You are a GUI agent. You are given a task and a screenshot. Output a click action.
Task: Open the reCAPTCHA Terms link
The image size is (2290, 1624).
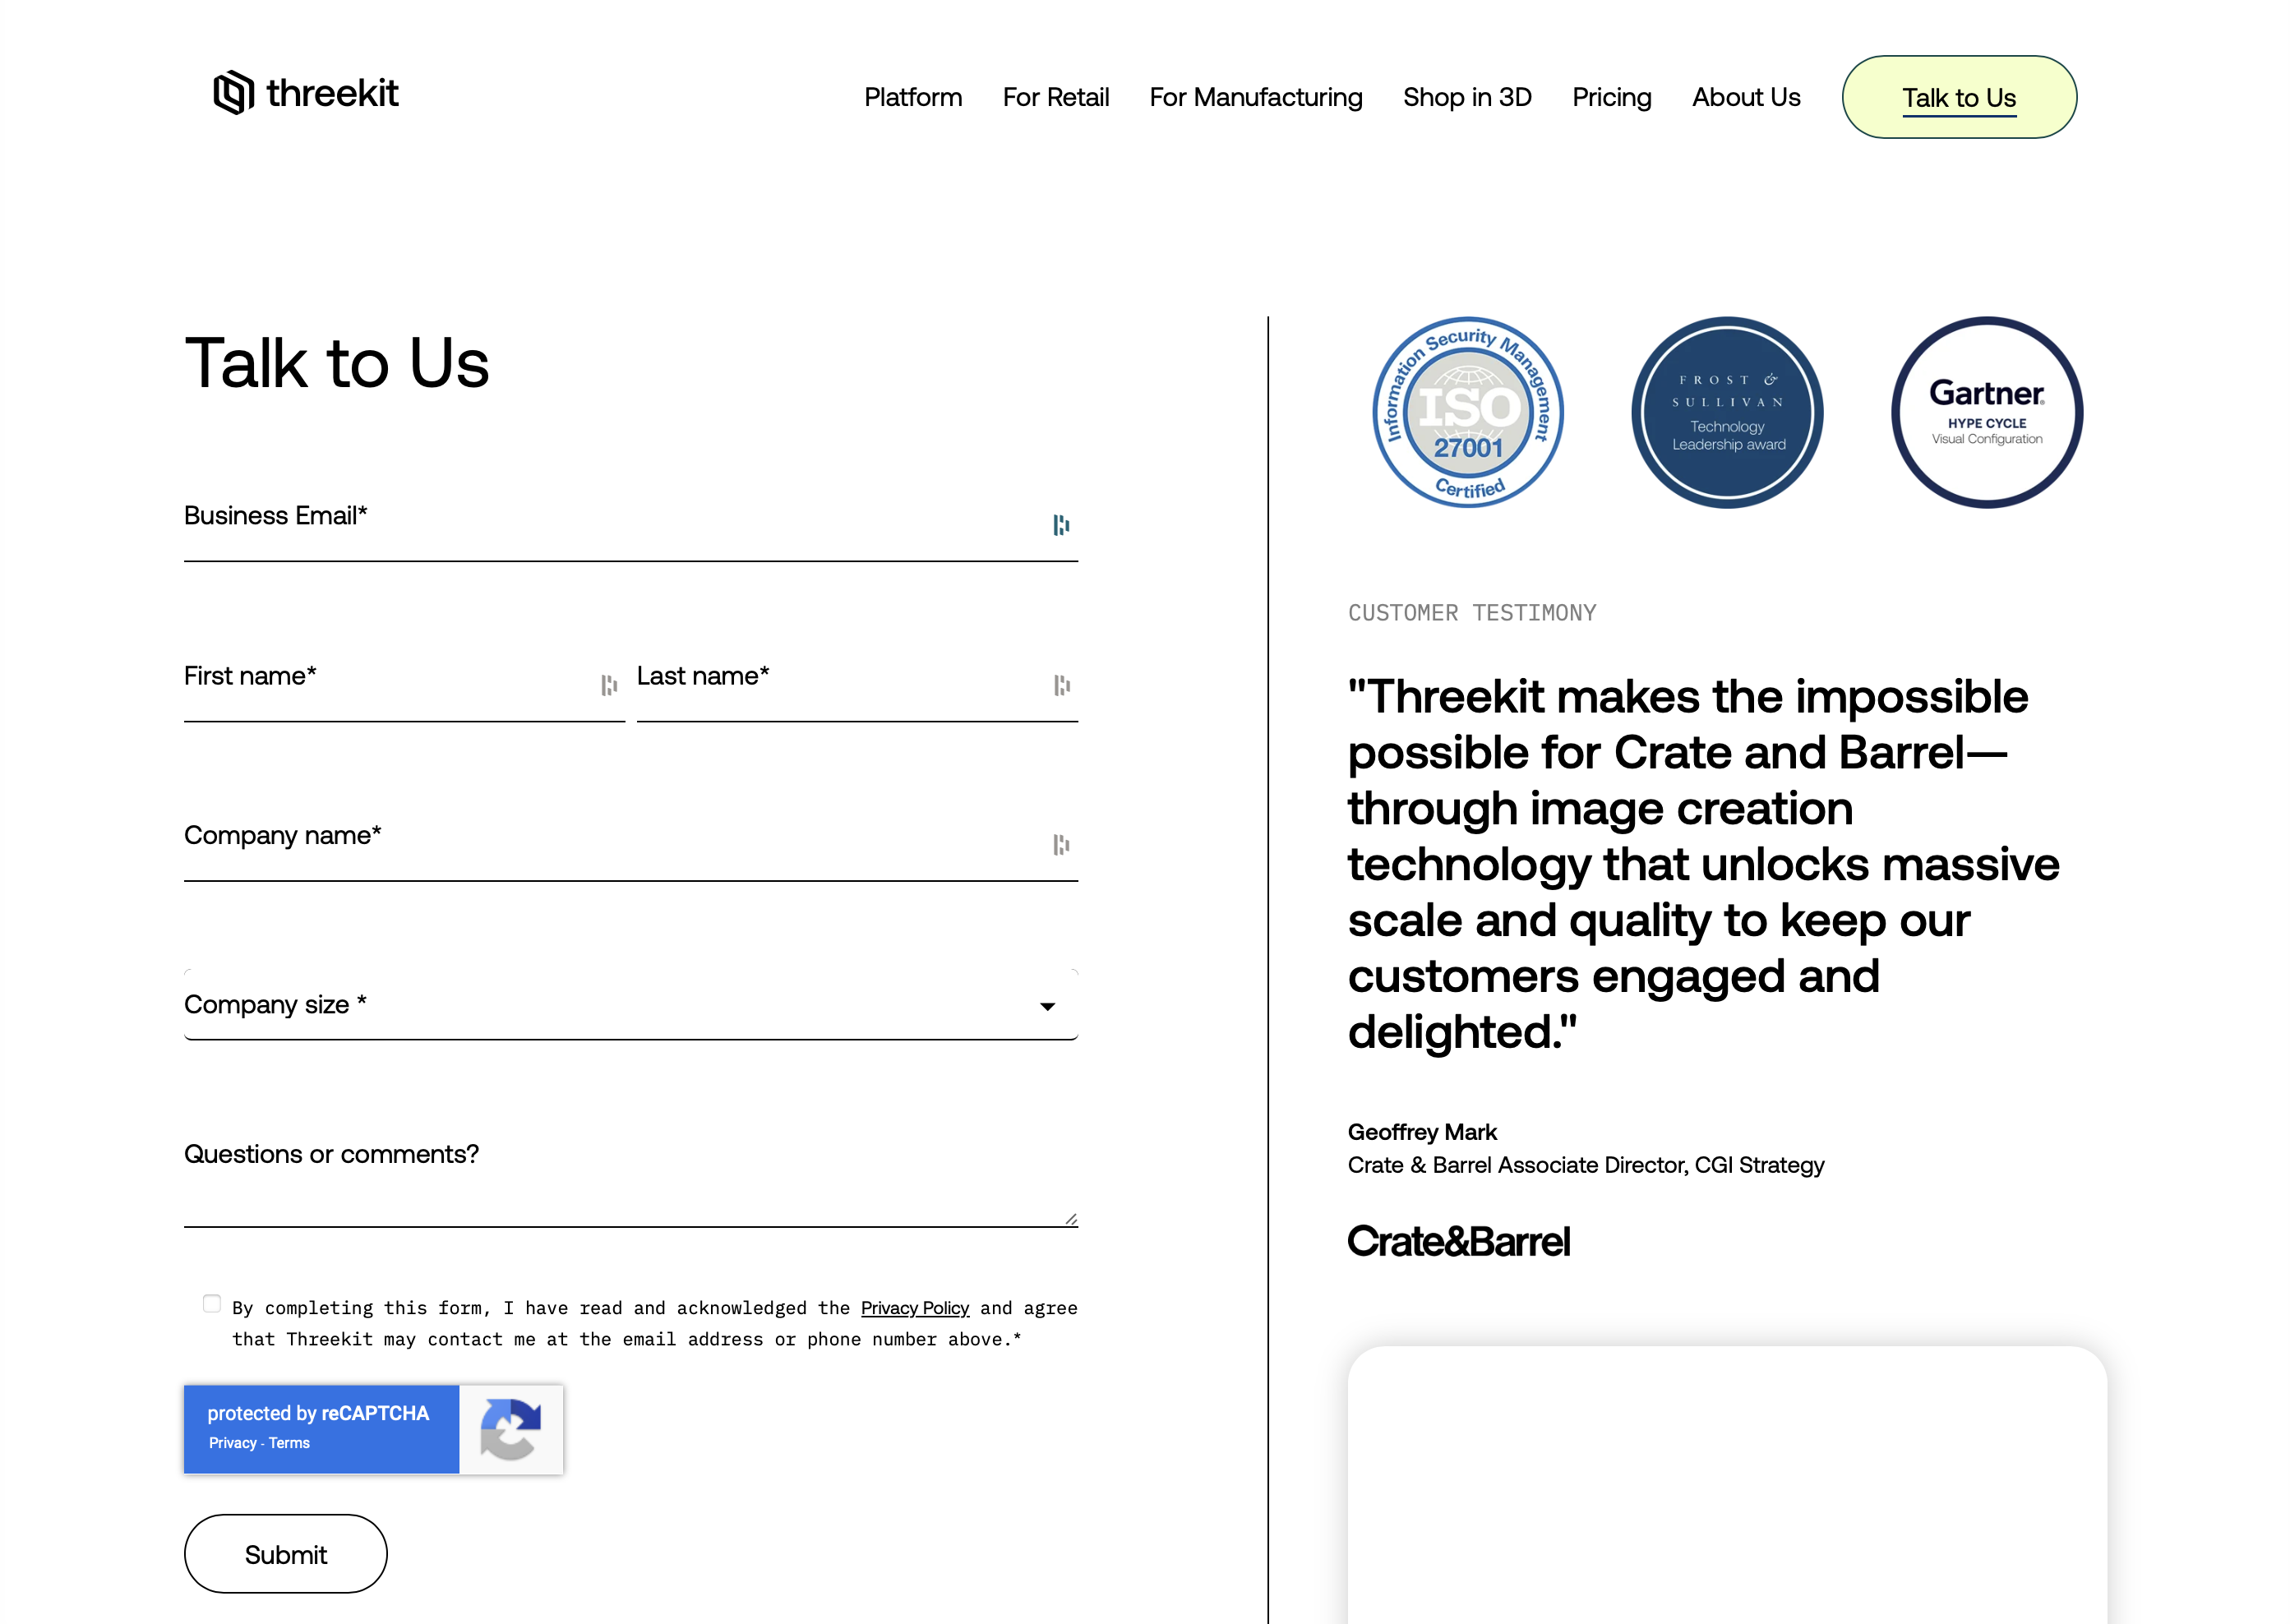click(x=289, y=1443)
